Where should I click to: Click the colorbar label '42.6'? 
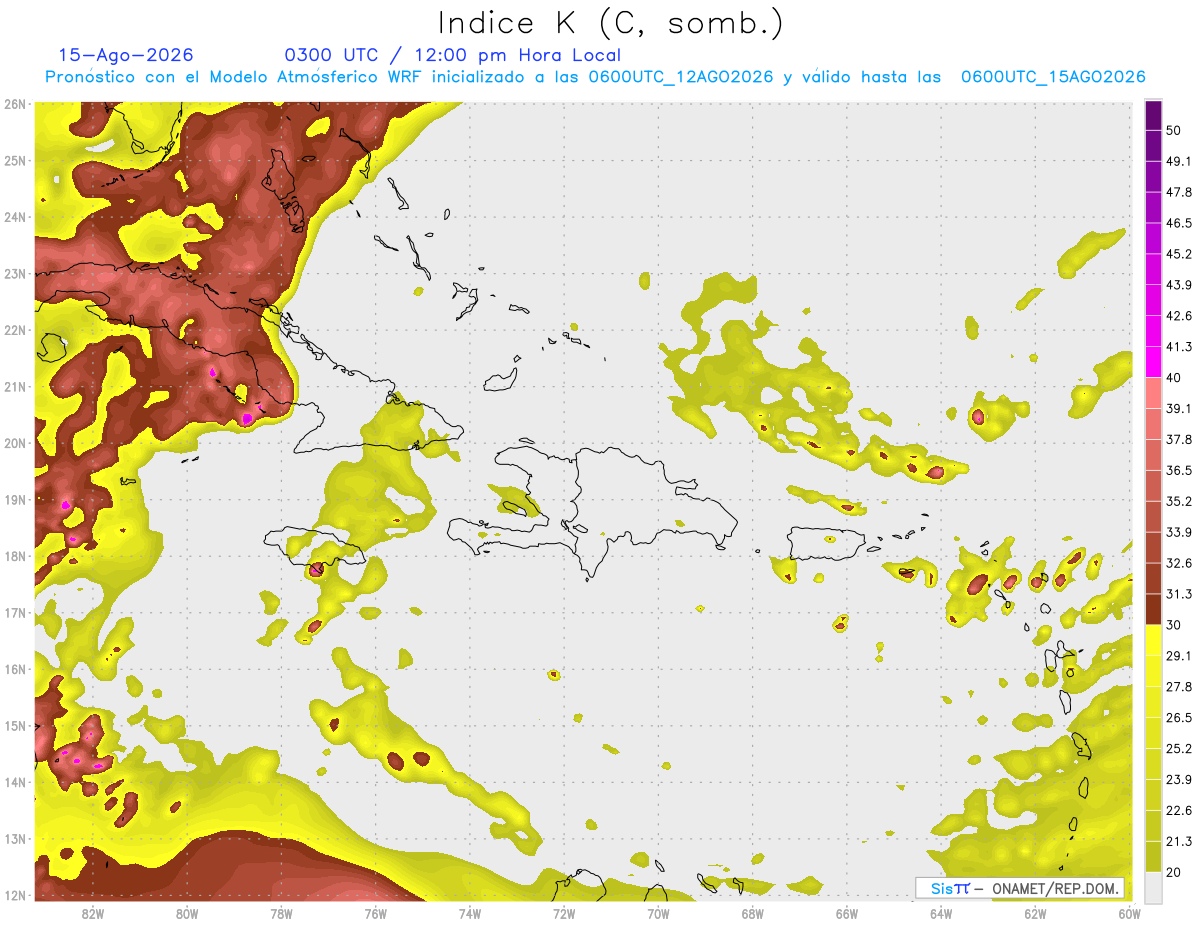click(x=1178, y=316)
